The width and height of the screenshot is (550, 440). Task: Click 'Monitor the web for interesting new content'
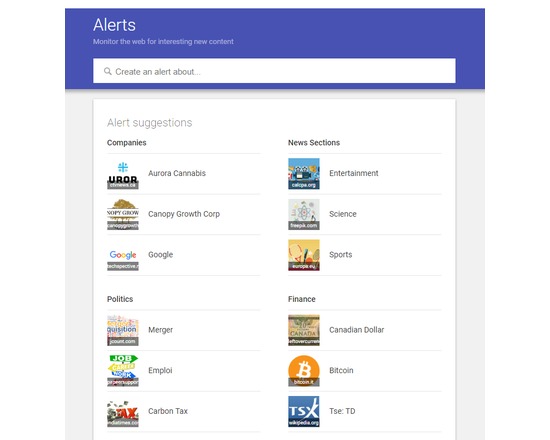click(163, 41)
